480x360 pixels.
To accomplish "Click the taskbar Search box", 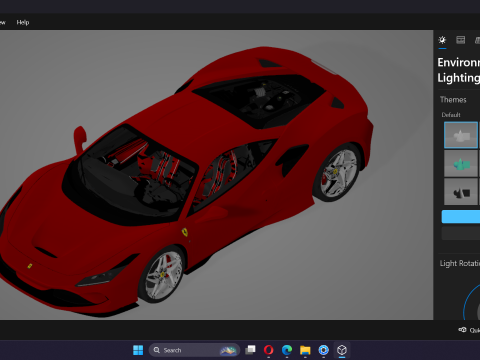I will coord(194,350).
